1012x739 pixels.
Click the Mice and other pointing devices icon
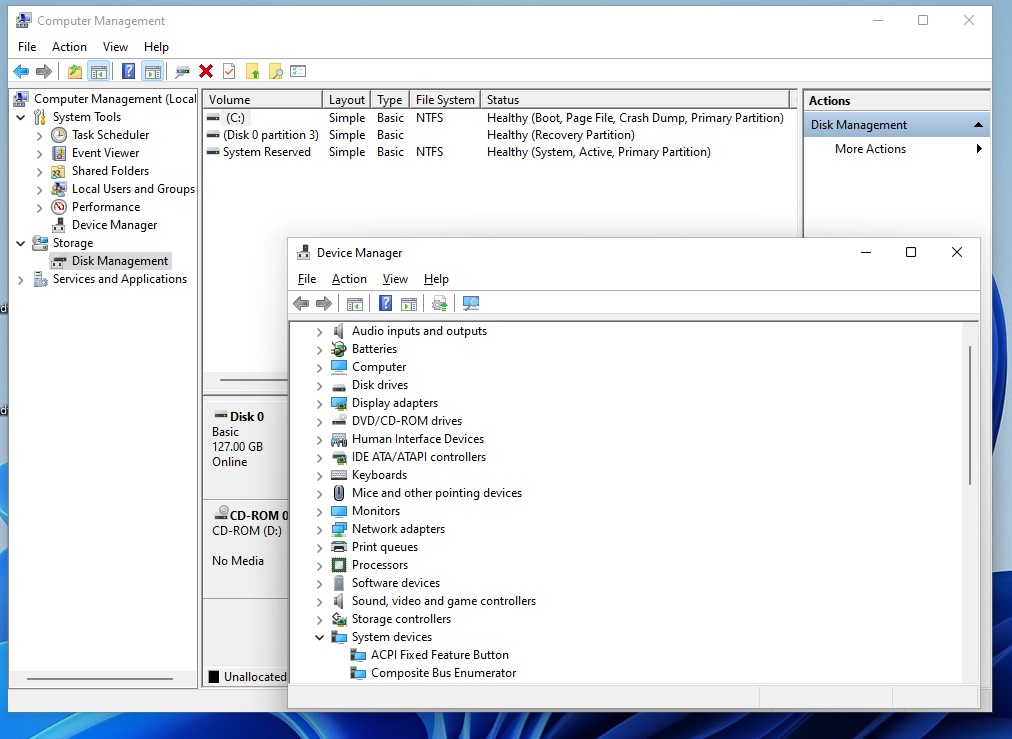pyautogui.click(x=339, y=493)
